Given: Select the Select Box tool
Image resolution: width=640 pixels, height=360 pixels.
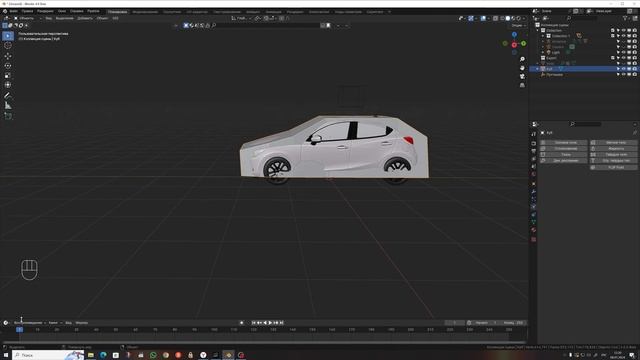Looking at the screenshot, I should (x=8, y=36).
